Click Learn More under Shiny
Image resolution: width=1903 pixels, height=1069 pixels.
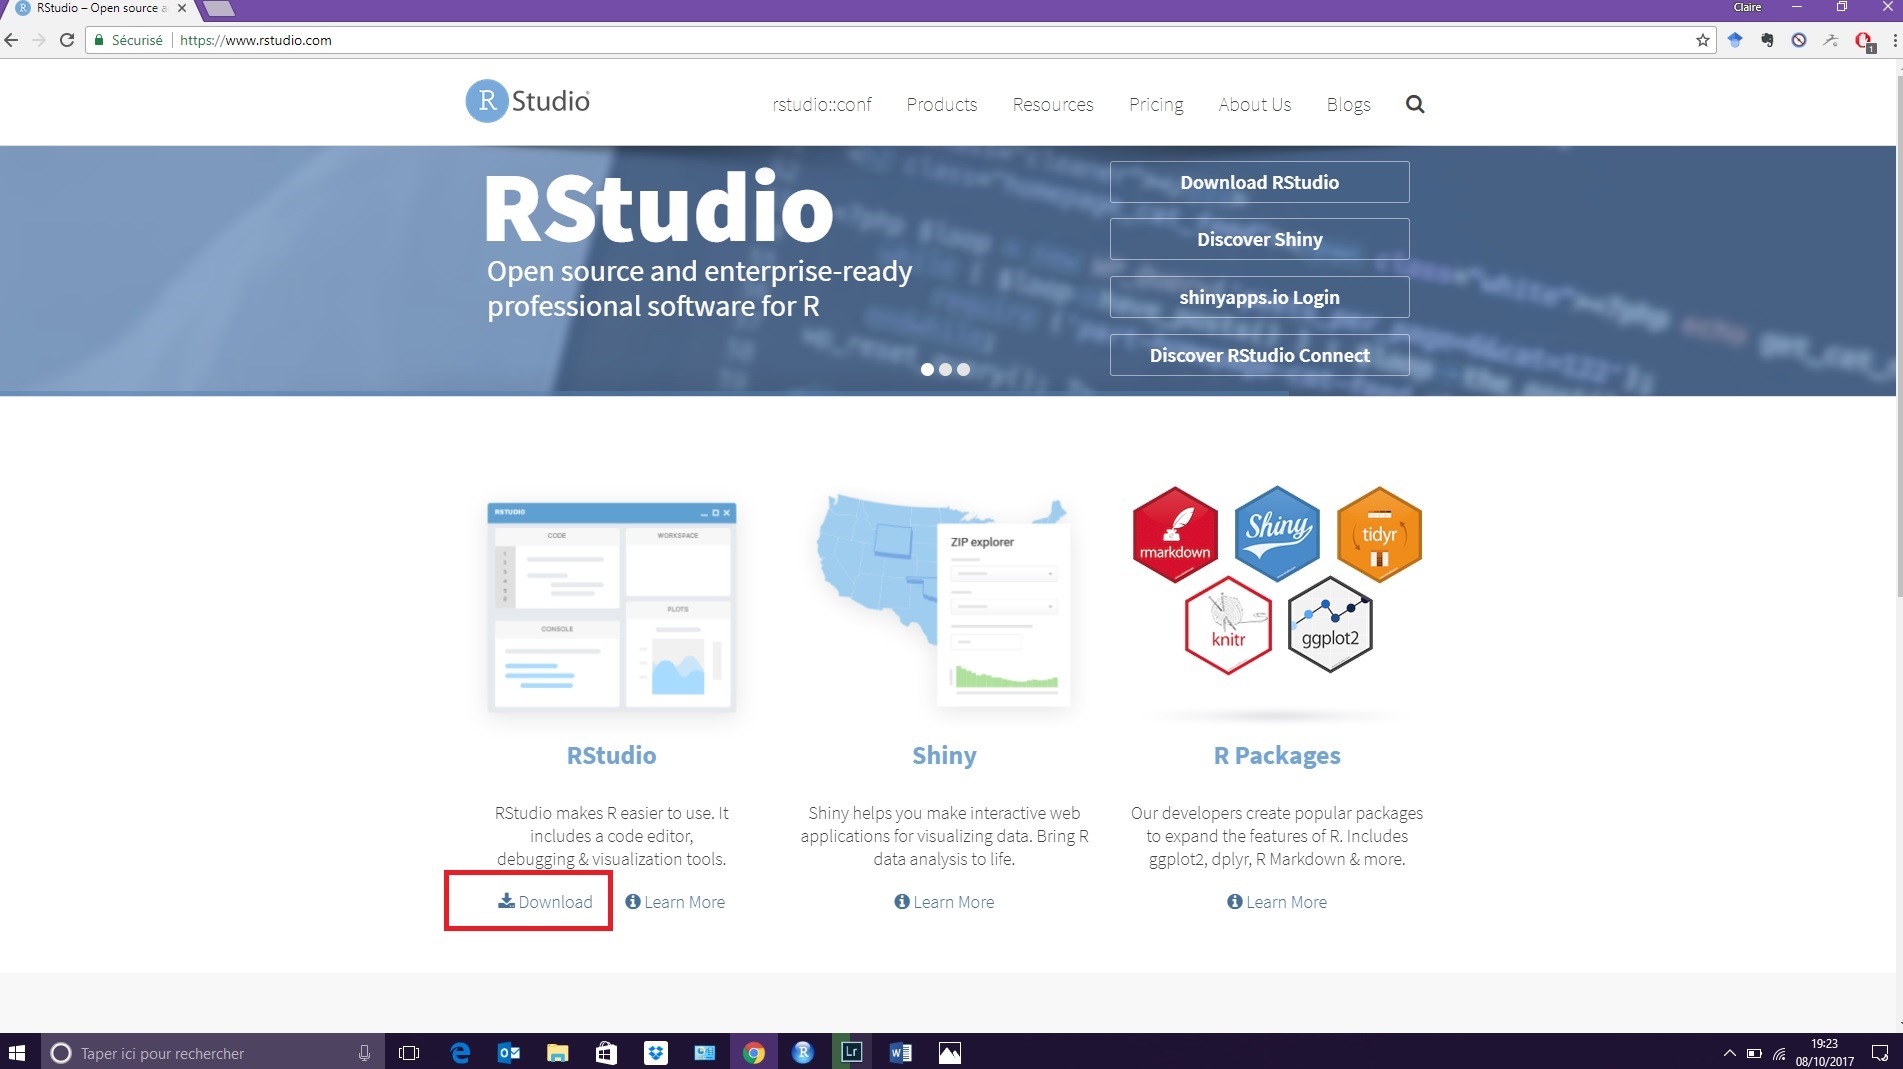[944, 901]
